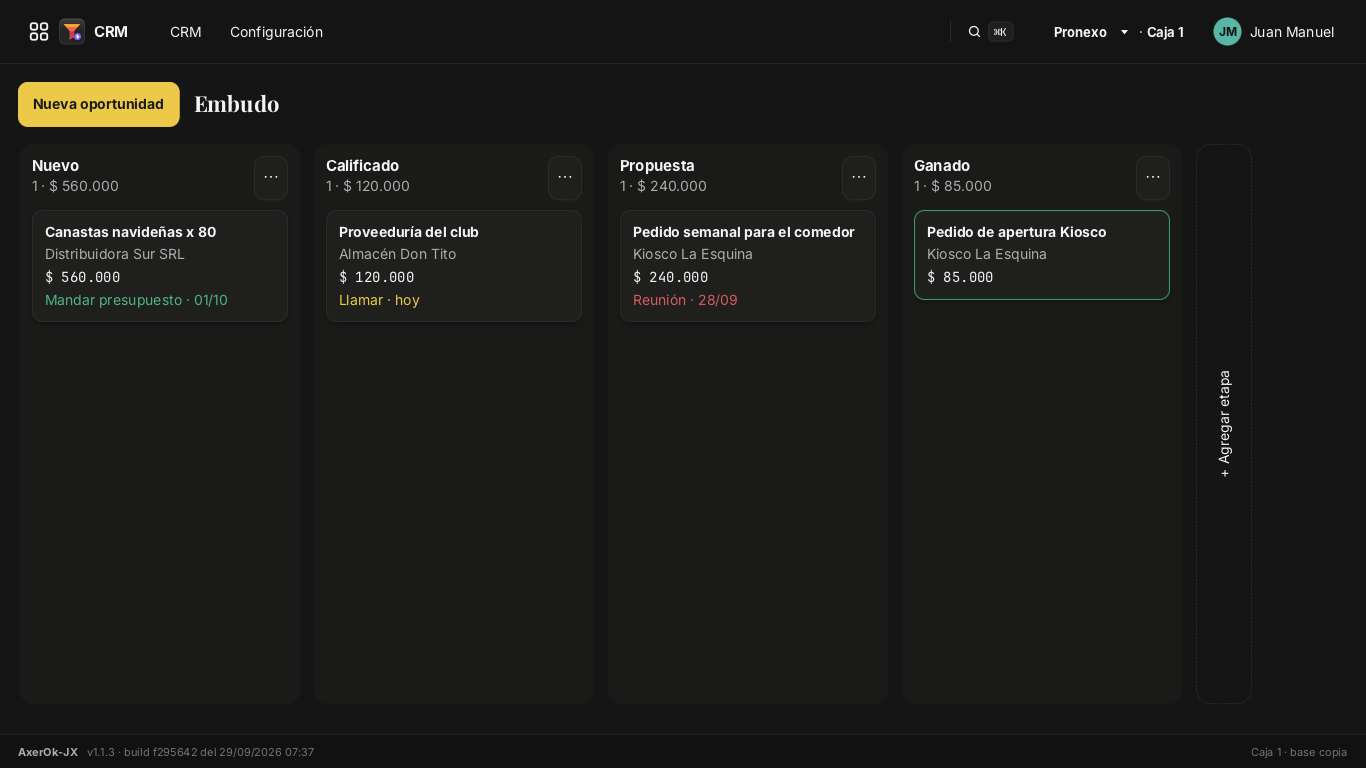The width and height of the screenshot is (1366, 768).
Task: Click 'Almacén Don Tito' client name
Action: point(397,254)
